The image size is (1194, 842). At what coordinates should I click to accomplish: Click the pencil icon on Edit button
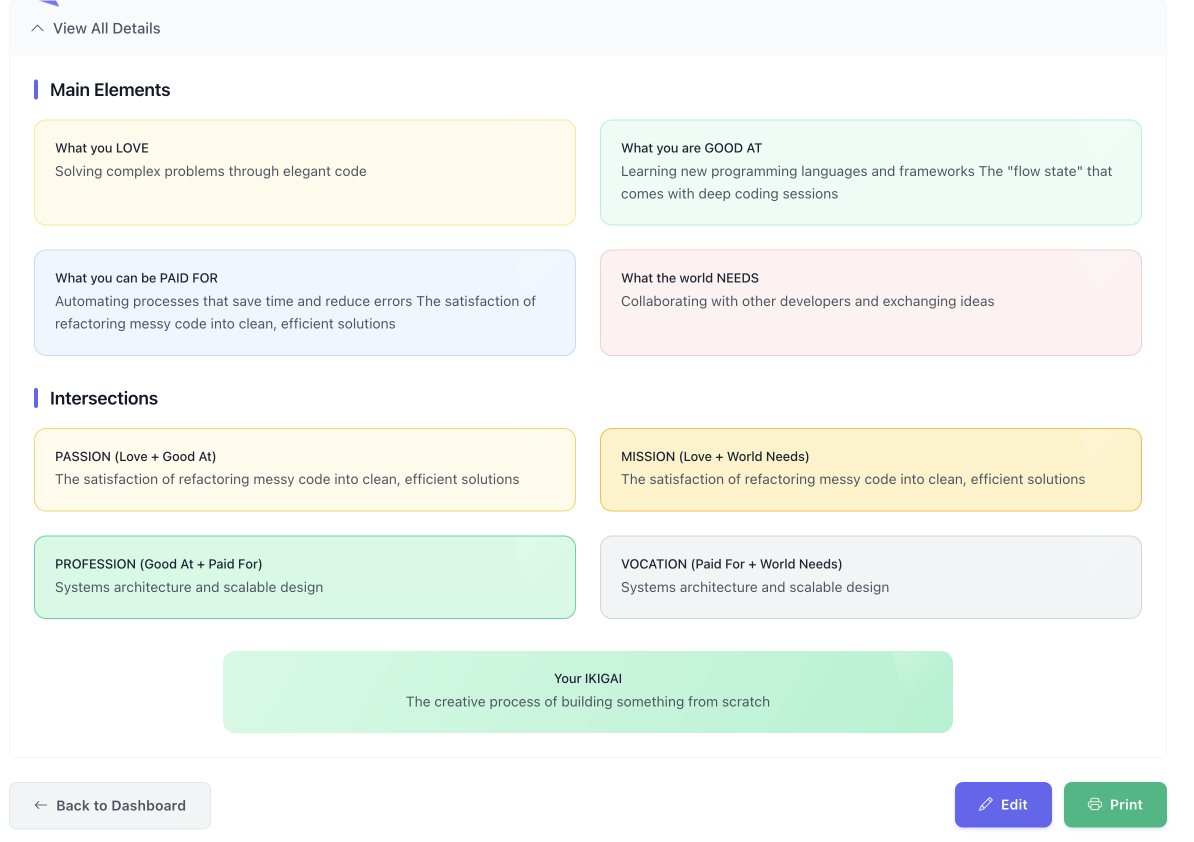tap(986, 805)
